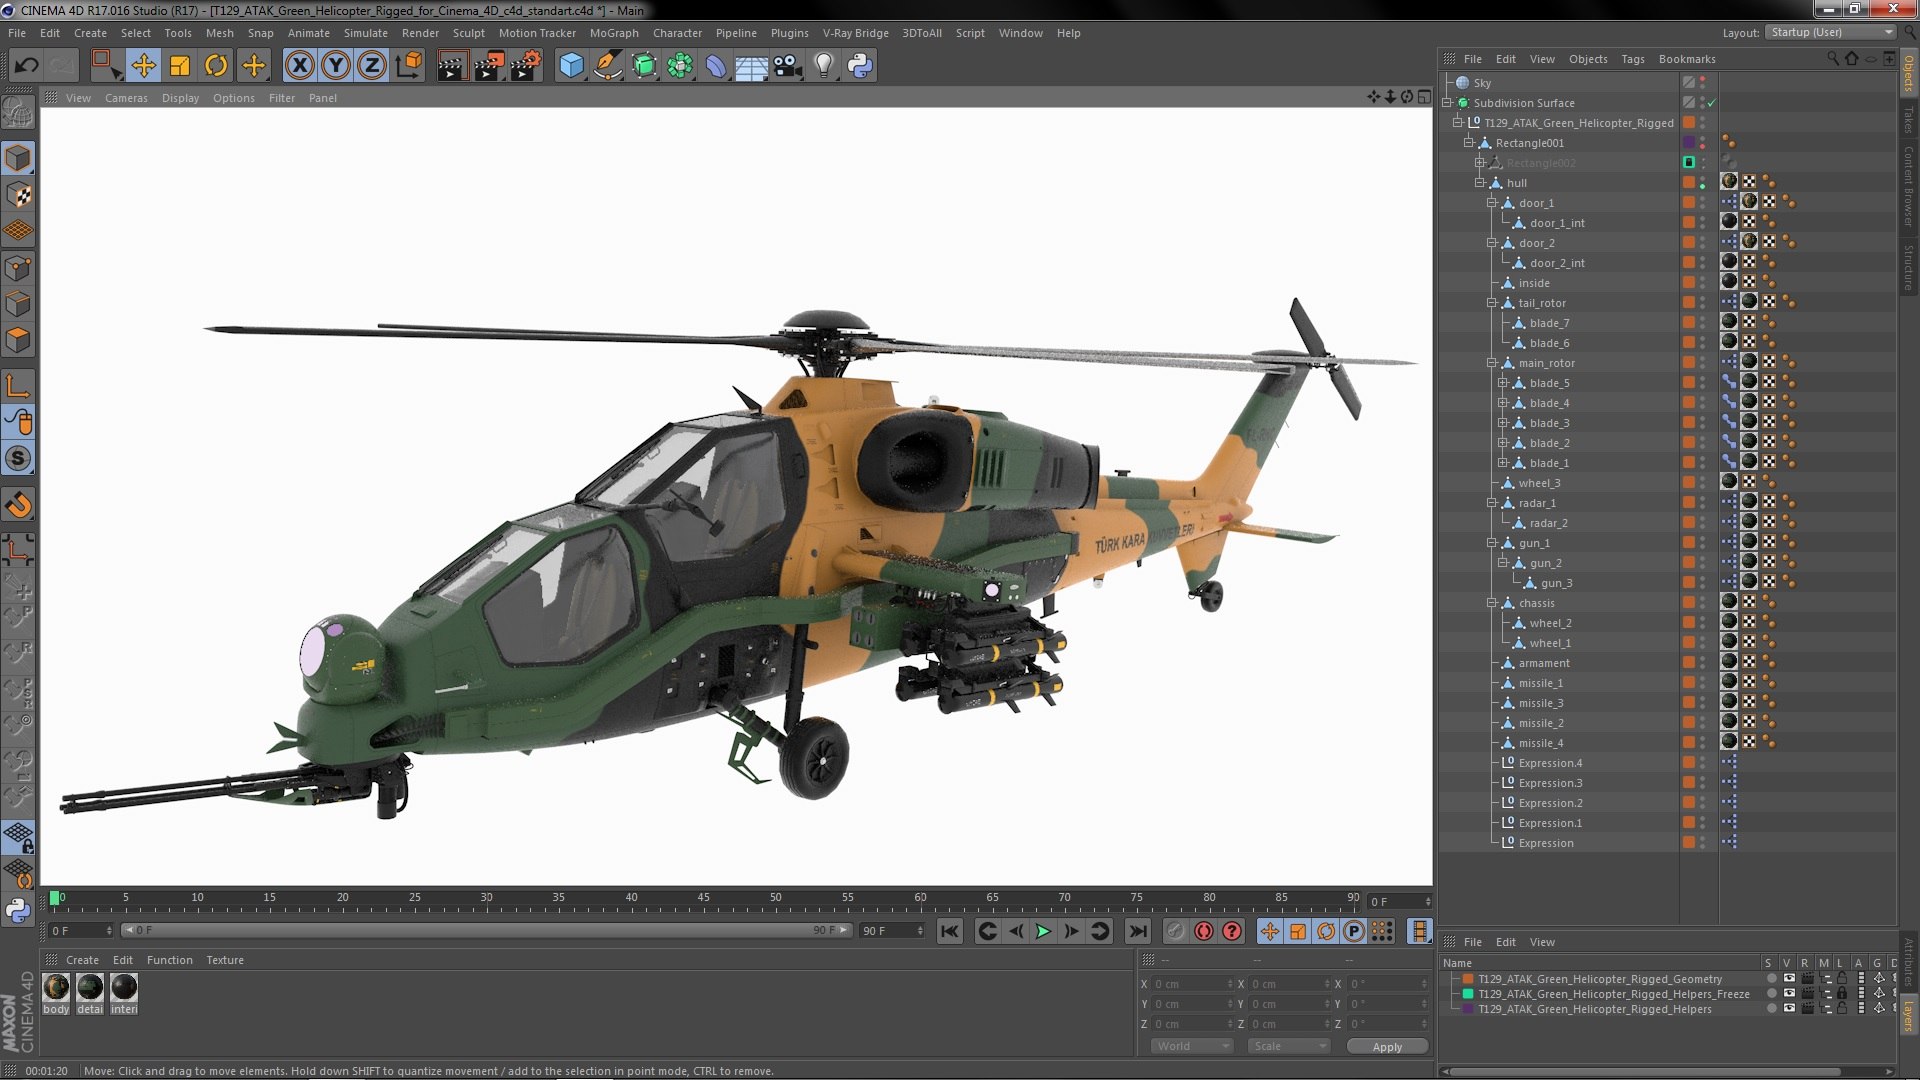Screen dimensions: 1920x1080
Task: Expand the blade_5 tree node
Action: click(x=1502, y=383)
